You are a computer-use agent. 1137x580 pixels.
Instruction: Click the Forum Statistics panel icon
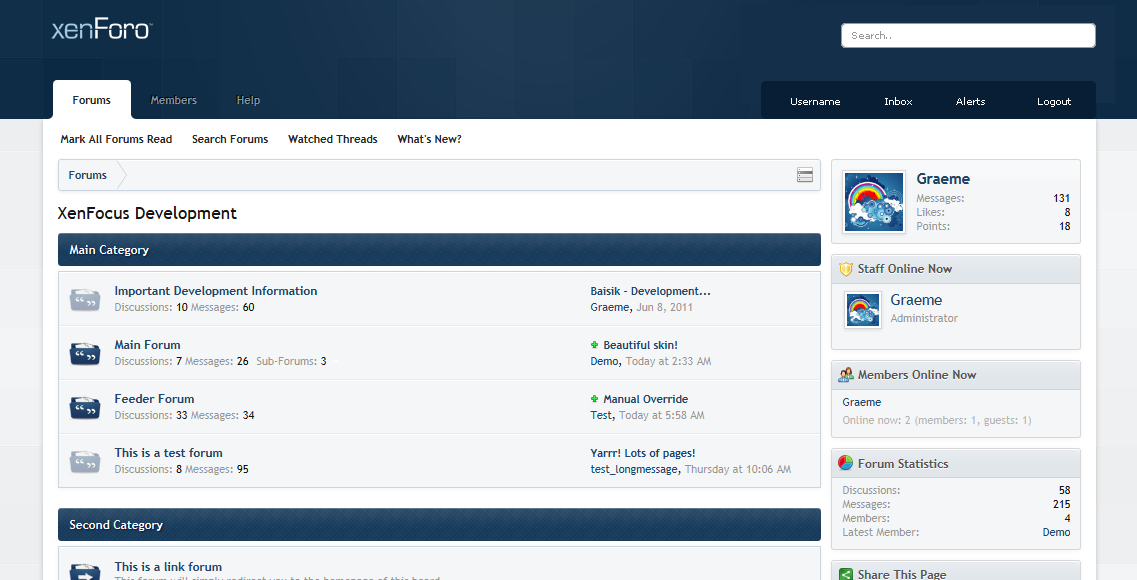[845, 463]
